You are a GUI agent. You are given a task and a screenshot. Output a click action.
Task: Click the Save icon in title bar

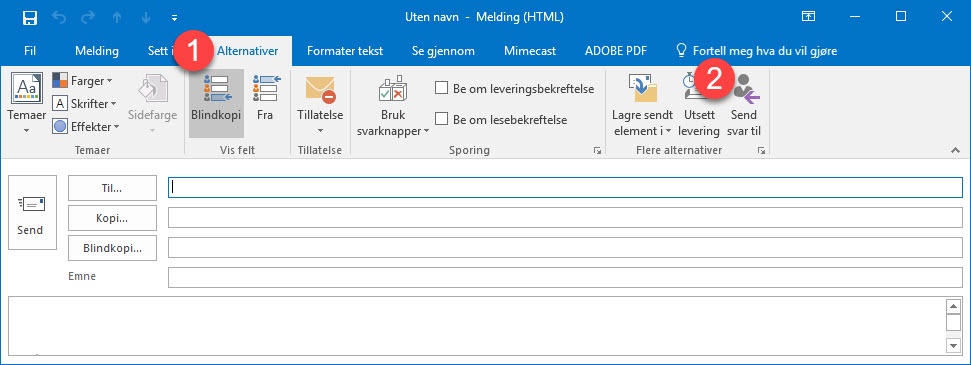pos(30,17)
